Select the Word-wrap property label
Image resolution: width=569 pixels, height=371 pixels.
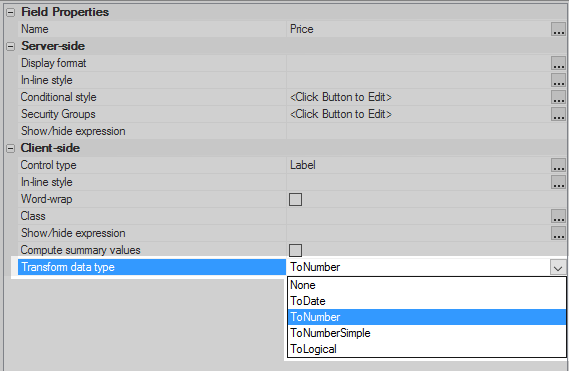click(x=46, y=199)
